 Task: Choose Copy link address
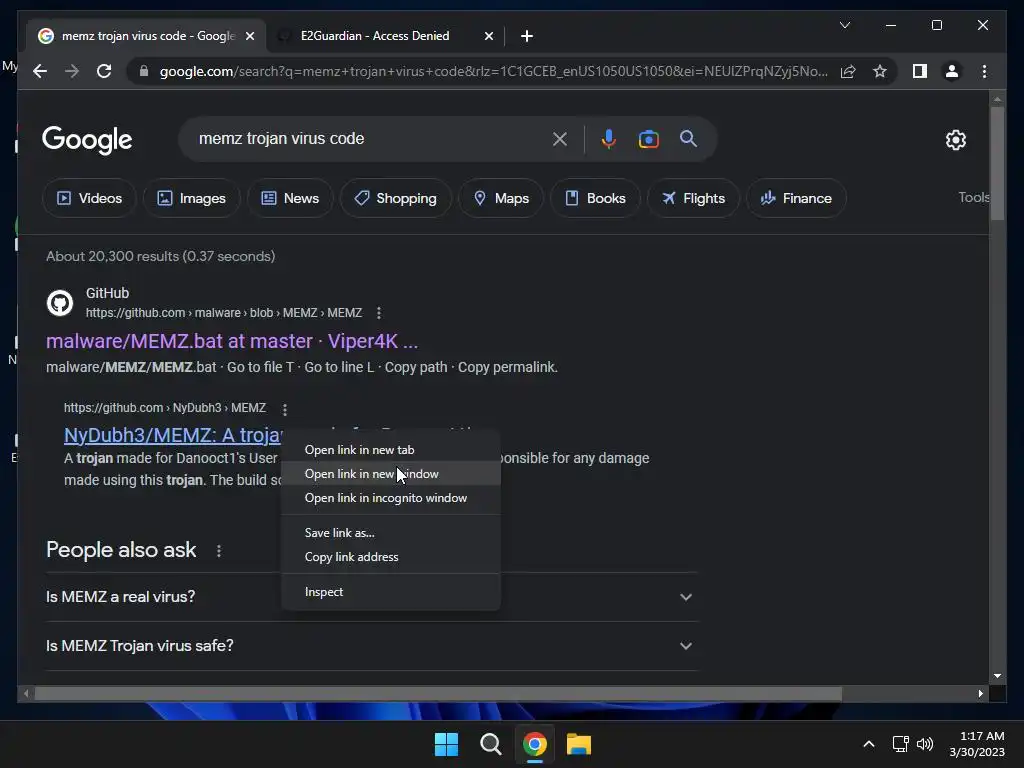391,557
